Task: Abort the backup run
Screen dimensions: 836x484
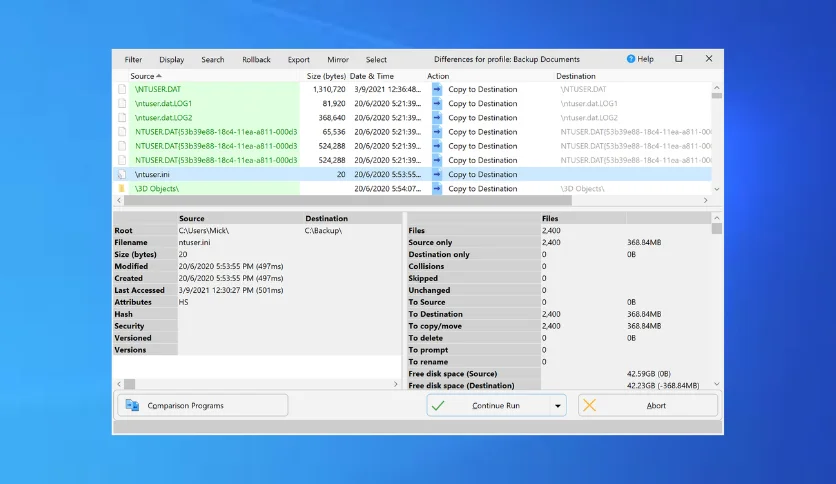Action: 648,406
